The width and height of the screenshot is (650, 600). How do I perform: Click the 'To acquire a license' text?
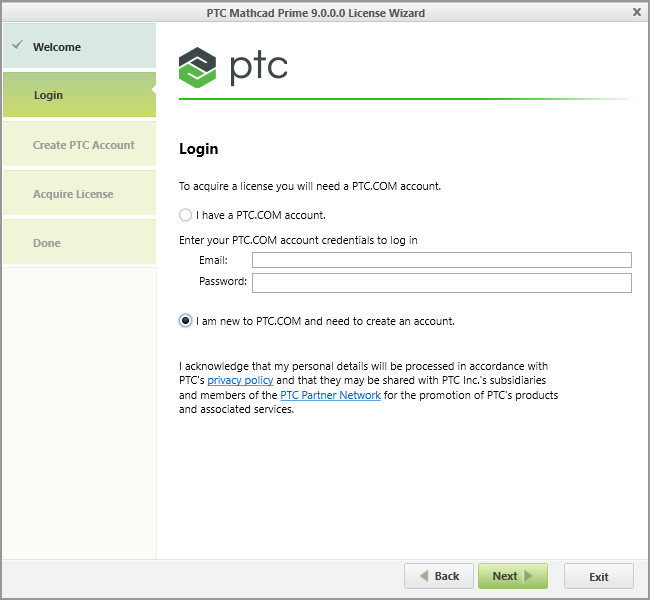[x=310, y=186]
